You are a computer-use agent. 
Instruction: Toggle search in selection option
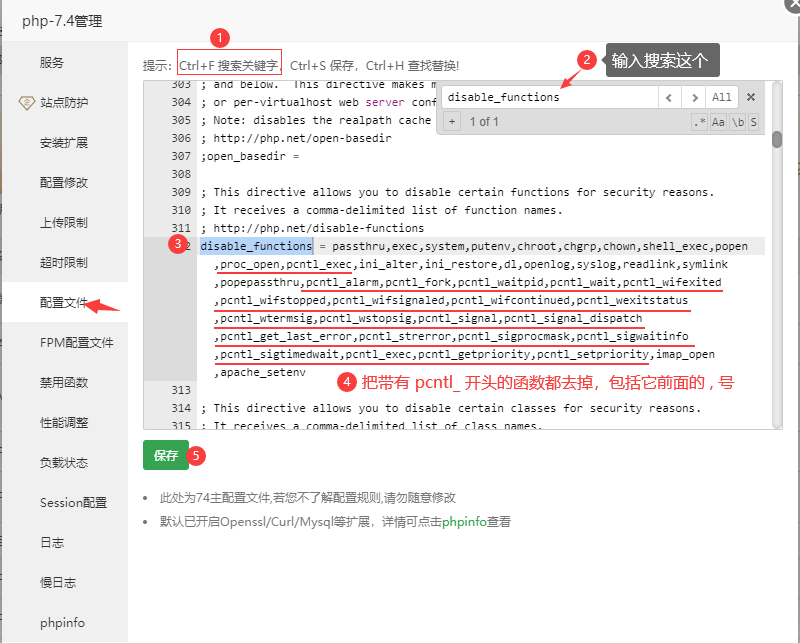[x=753, y=121]
